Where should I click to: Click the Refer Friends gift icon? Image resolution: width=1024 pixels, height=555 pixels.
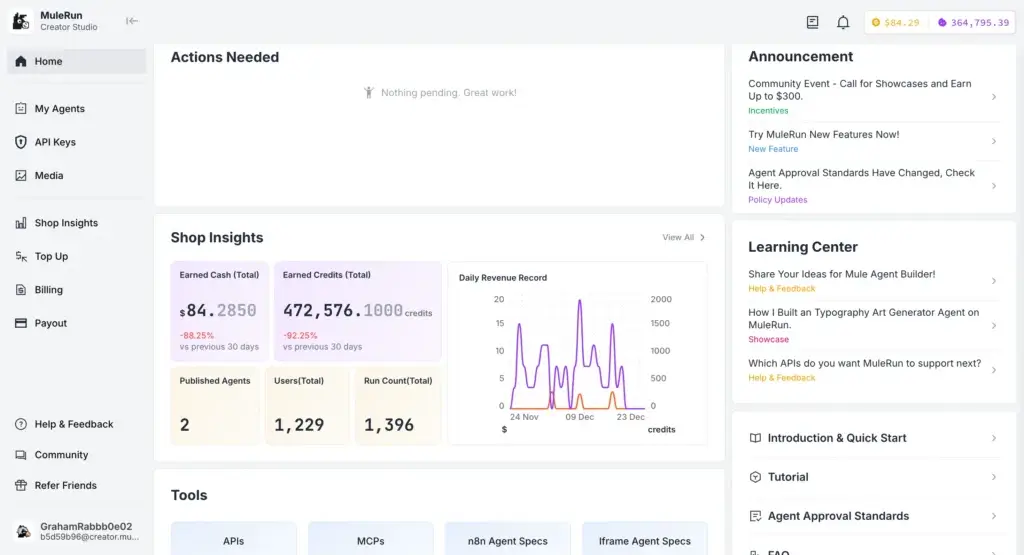(x=21, y=485)
